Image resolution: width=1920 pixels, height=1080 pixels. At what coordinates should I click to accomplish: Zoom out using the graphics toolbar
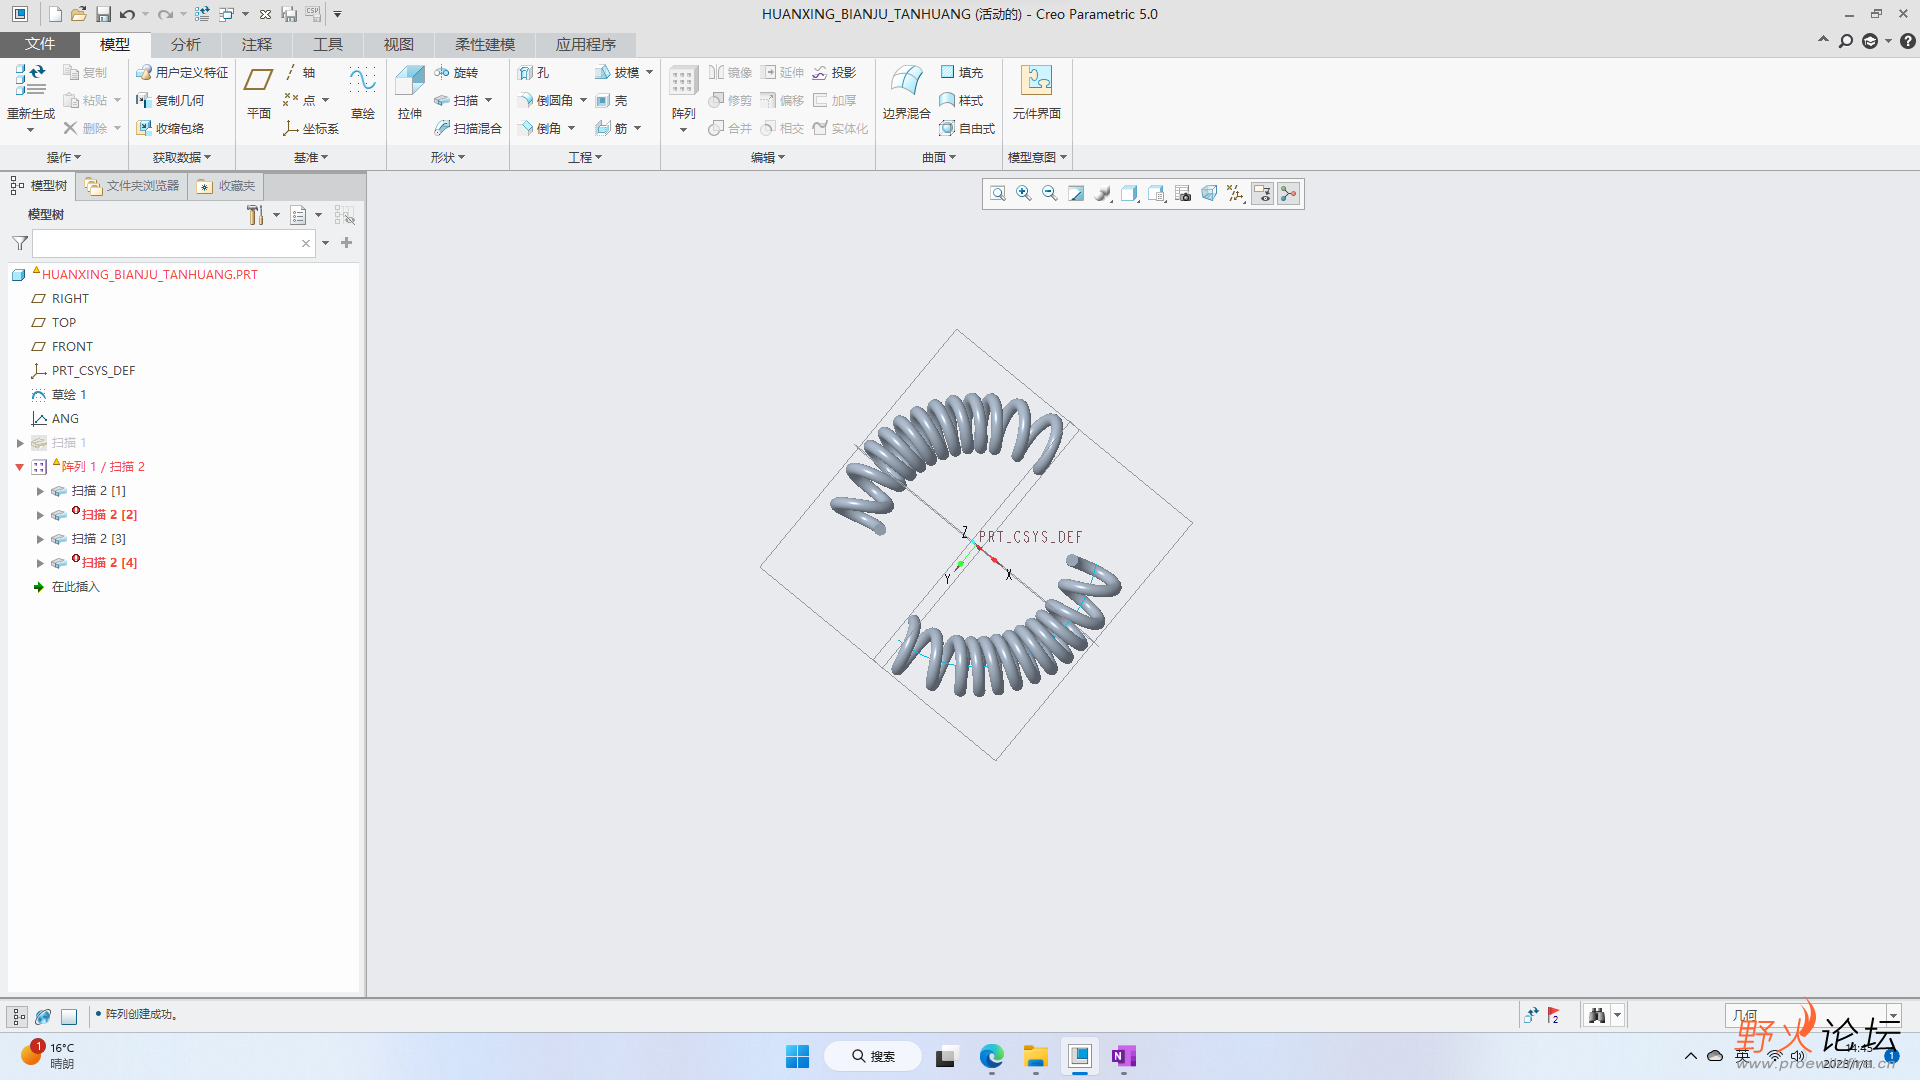(x=1050, y=193)
